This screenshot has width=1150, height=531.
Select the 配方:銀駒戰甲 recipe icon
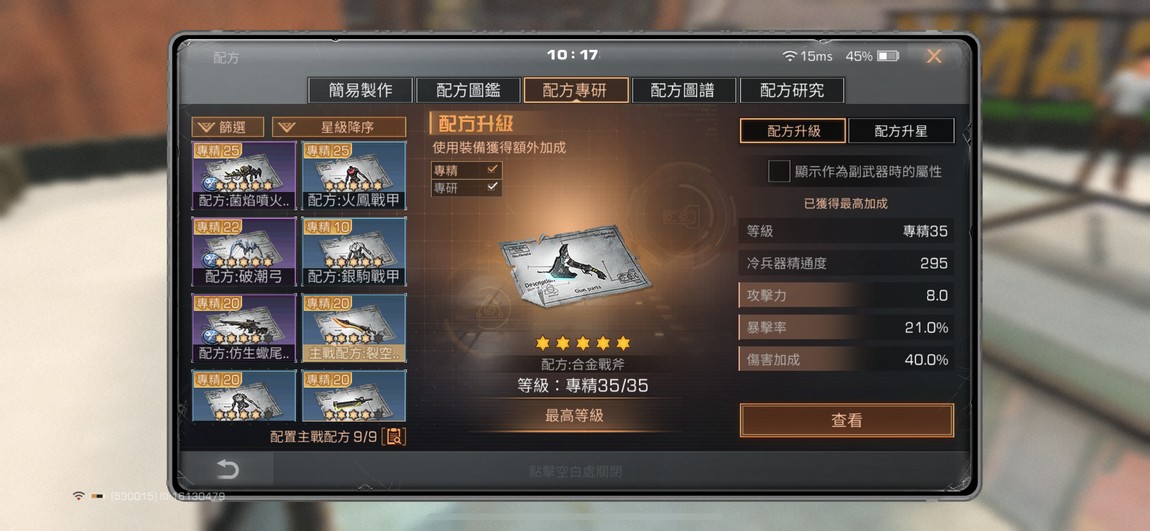[354, 252]
